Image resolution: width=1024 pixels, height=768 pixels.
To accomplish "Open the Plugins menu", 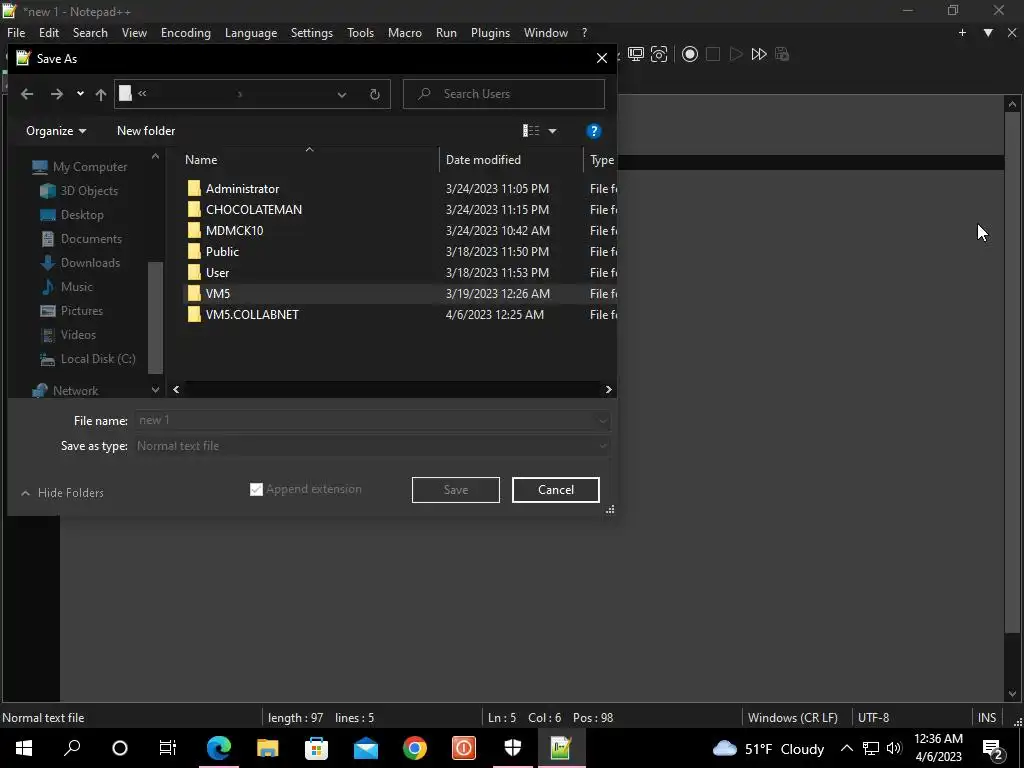I will click(x=490, y=33).
